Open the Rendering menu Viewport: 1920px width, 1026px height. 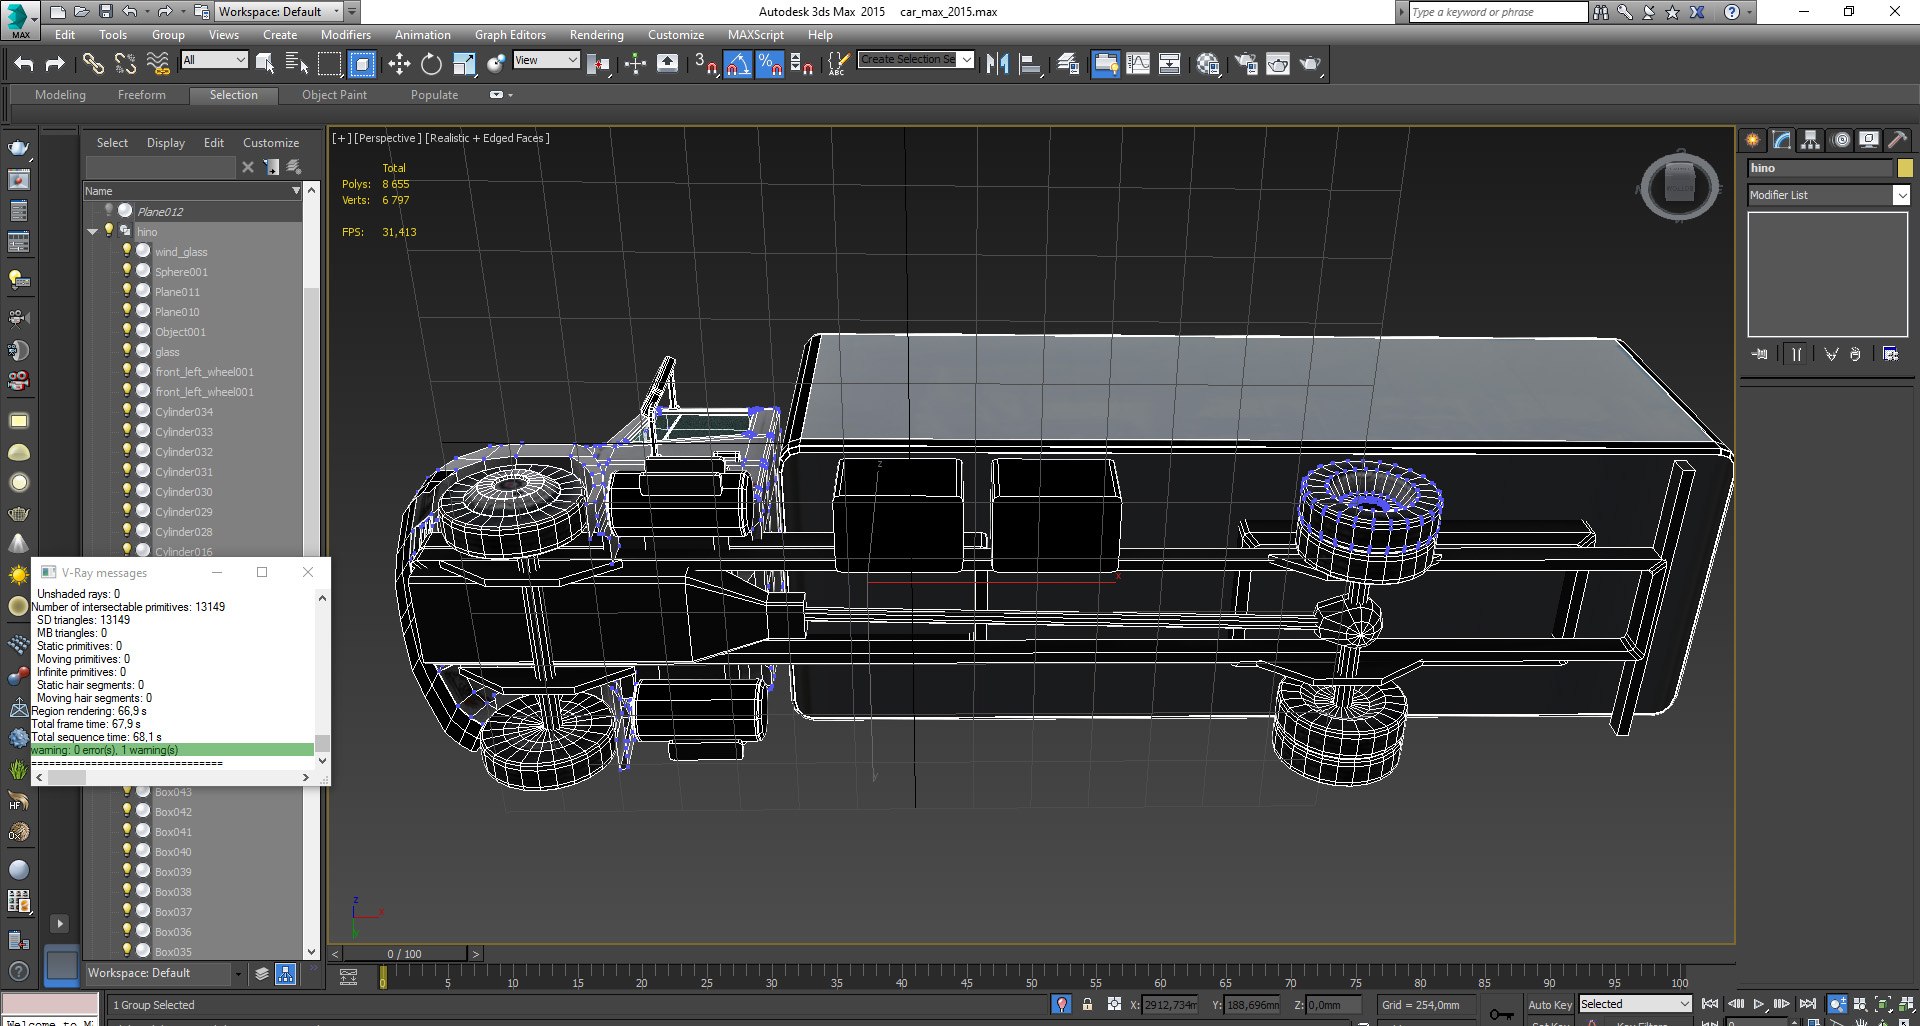[x=596, y=34]
